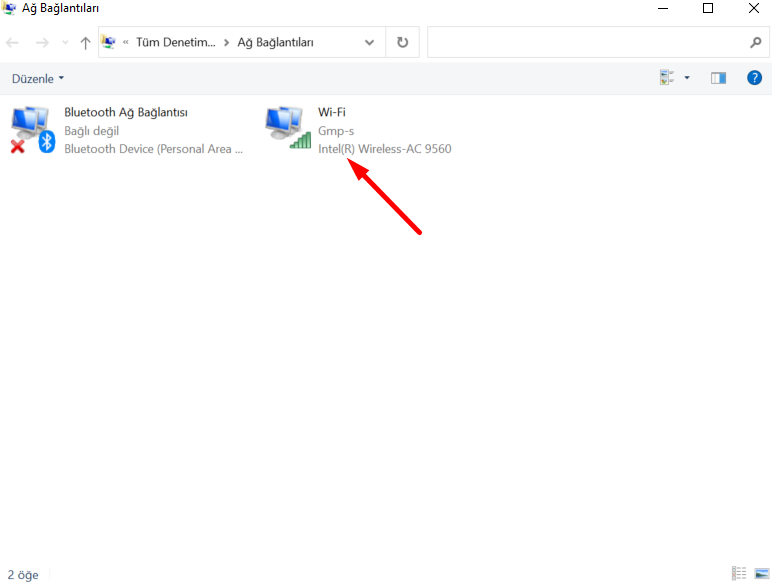Go forward with the right arrow

click(42, 43)
